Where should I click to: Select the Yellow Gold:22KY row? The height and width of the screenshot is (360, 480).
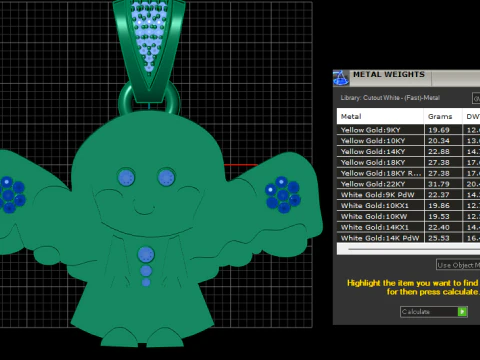(408, 184)
